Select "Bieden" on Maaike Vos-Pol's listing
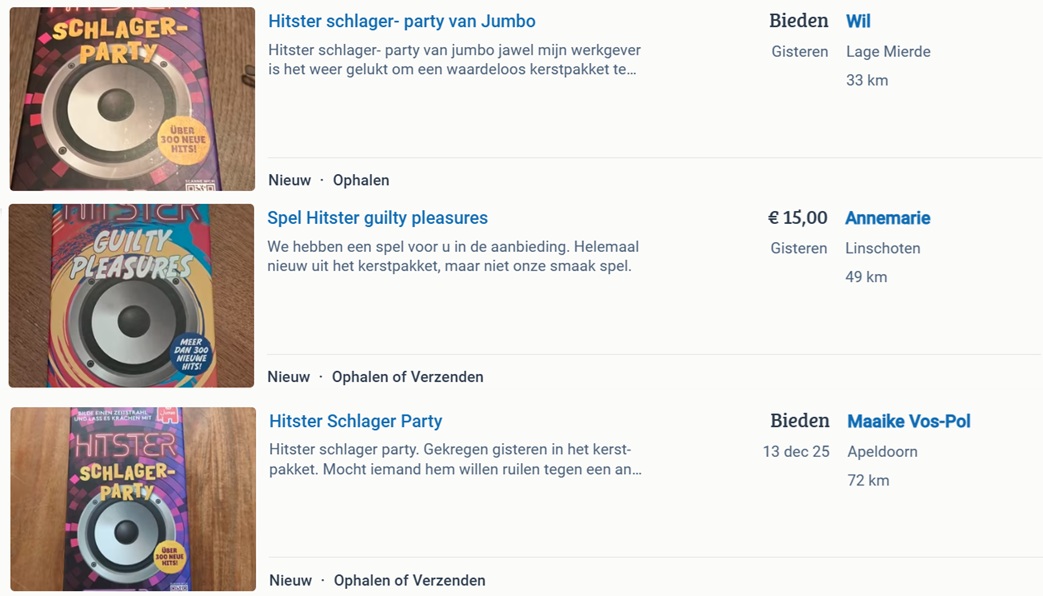The image size is (1043, 596). click(799, 421)
